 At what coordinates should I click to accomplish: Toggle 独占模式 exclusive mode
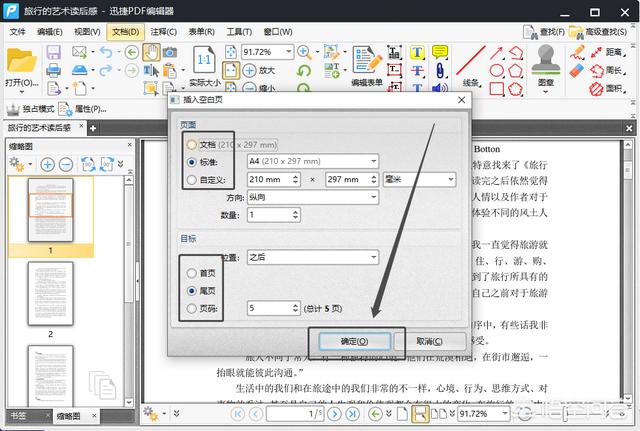tap(31, 109)
